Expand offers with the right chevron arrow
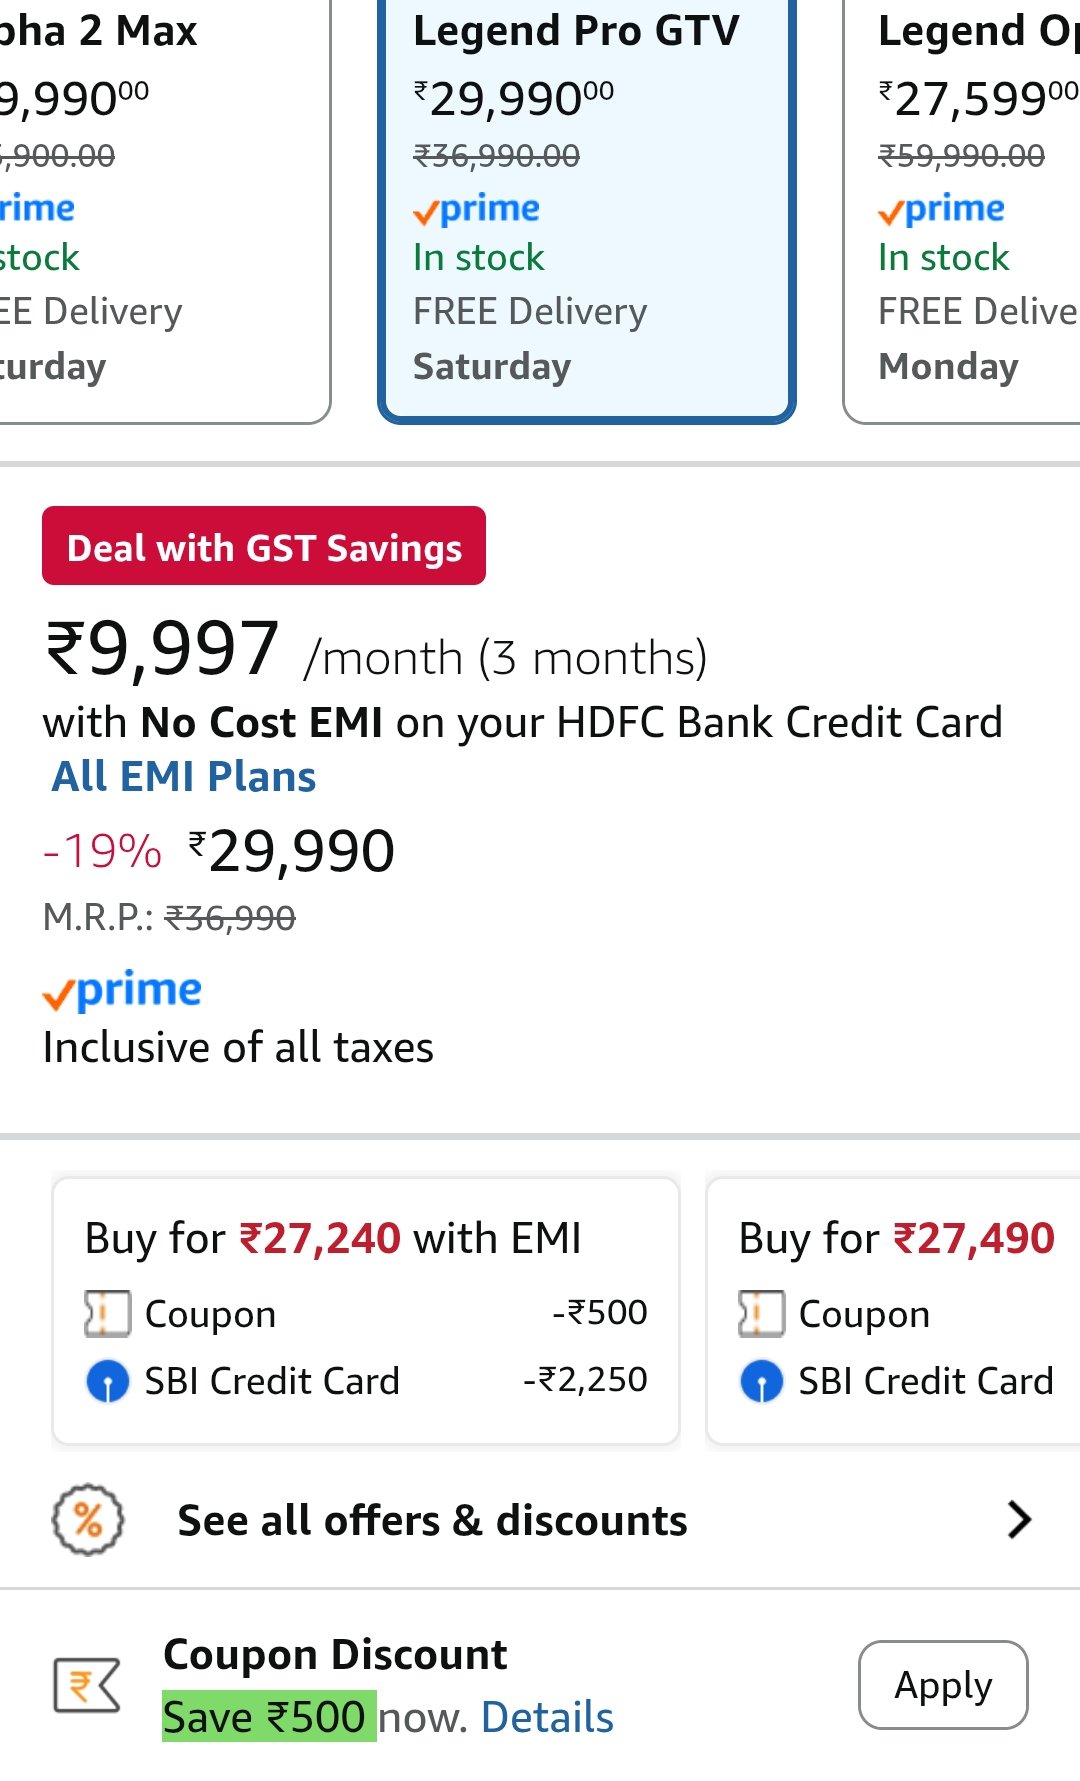Screen dimensions: 1080x1781 click(1018, 1519)
